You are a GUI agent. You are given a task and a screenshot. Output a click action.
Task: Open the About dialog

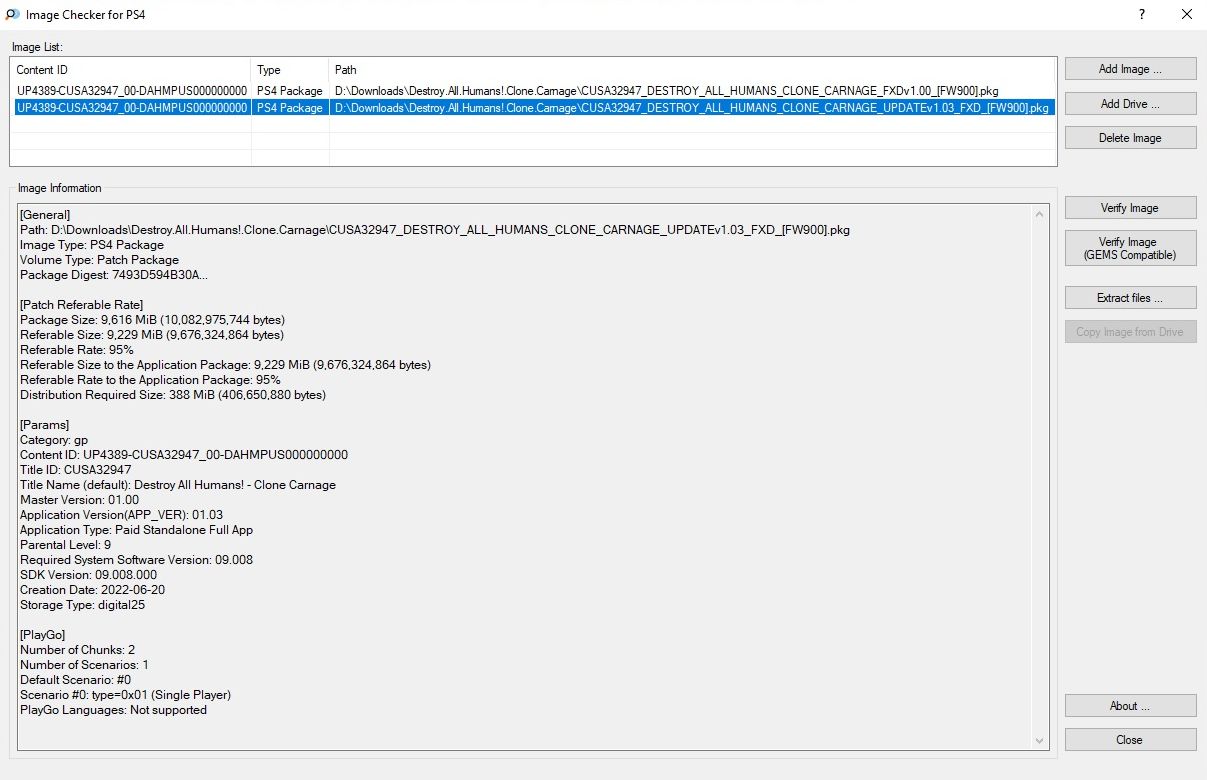click(x=1130, y=705)
